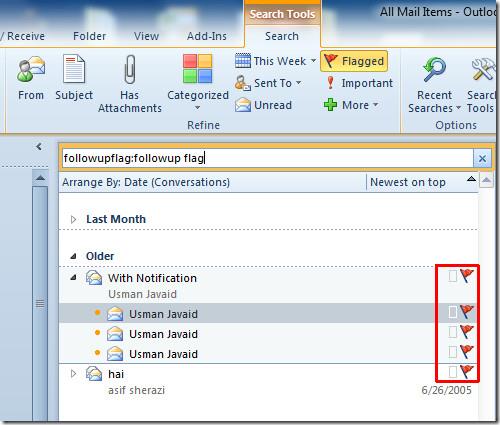Filter by Has Attachments paperclip
Screen dimensions: 500x425
[x=130, y=69]
